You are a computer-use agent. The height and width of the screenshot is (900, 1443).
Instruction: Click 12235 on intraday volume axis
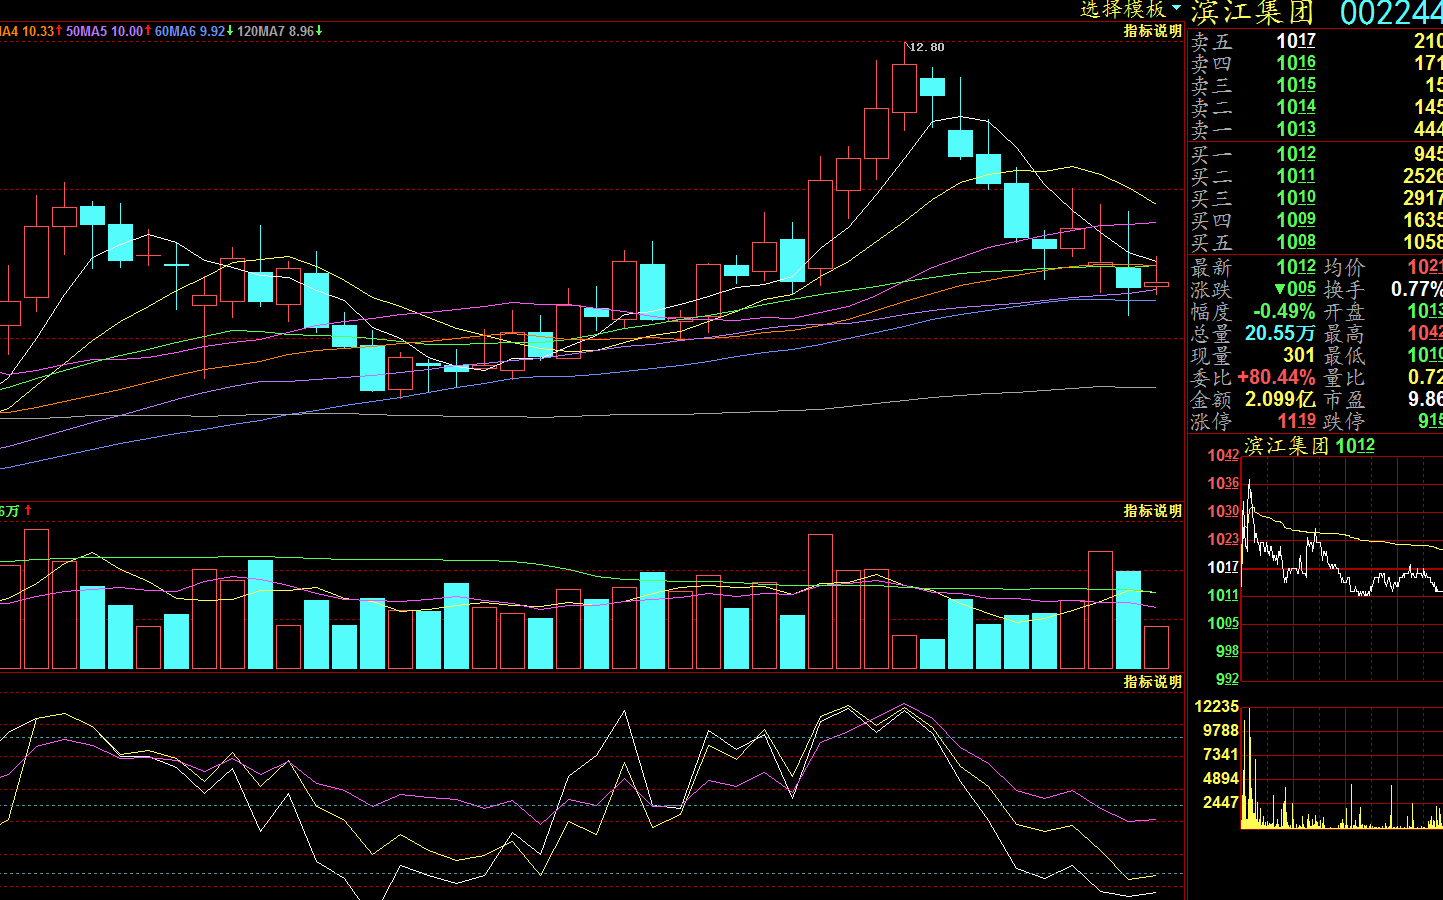coord(1217,706)
